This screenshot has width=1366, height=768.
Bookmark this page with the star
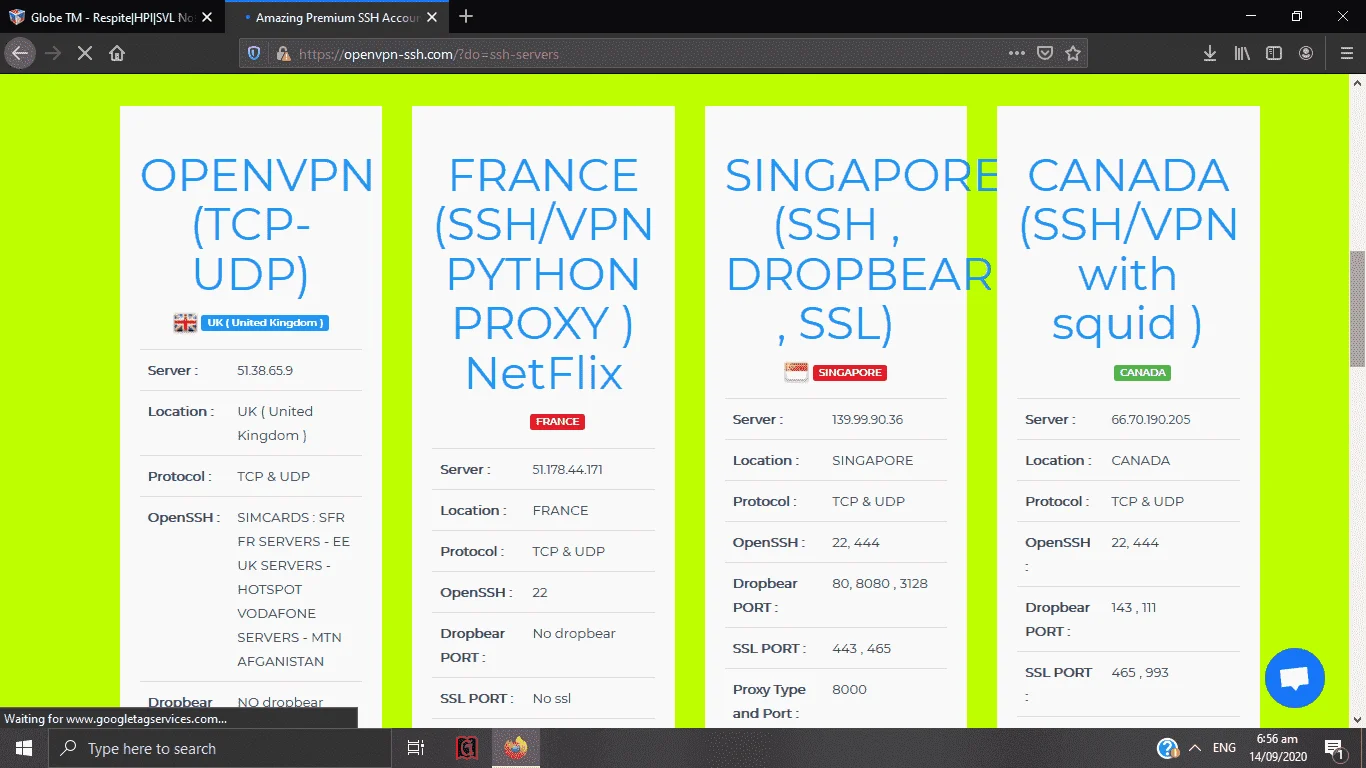coord(1073,54)
